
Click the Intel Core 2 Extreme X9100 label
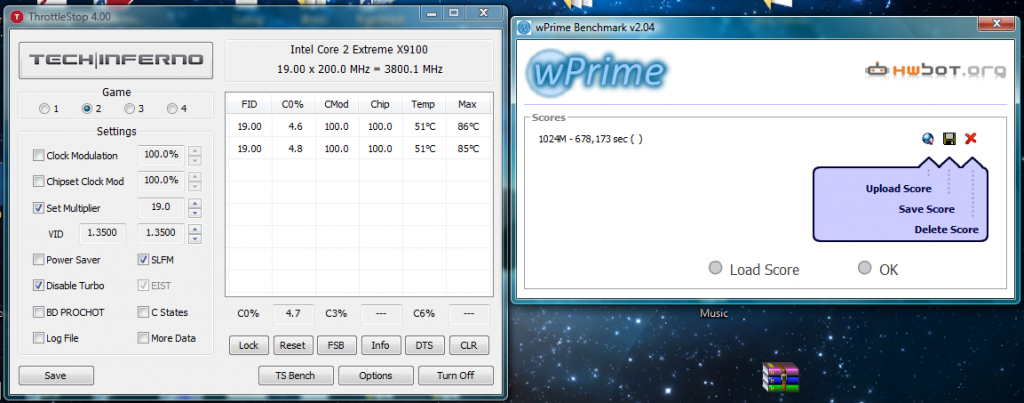click(x=359, y=50)
